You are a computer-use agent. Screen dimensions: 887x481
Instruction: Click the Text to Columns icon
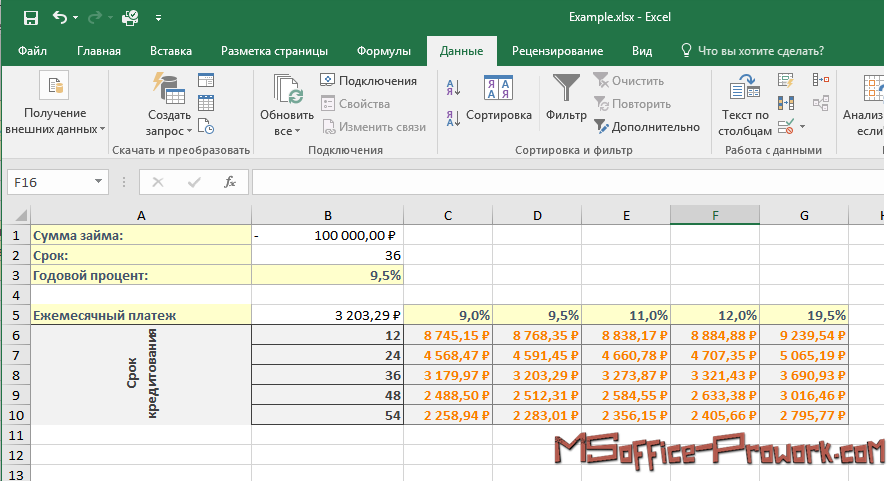pyautogui.click(x=746, y=92)
